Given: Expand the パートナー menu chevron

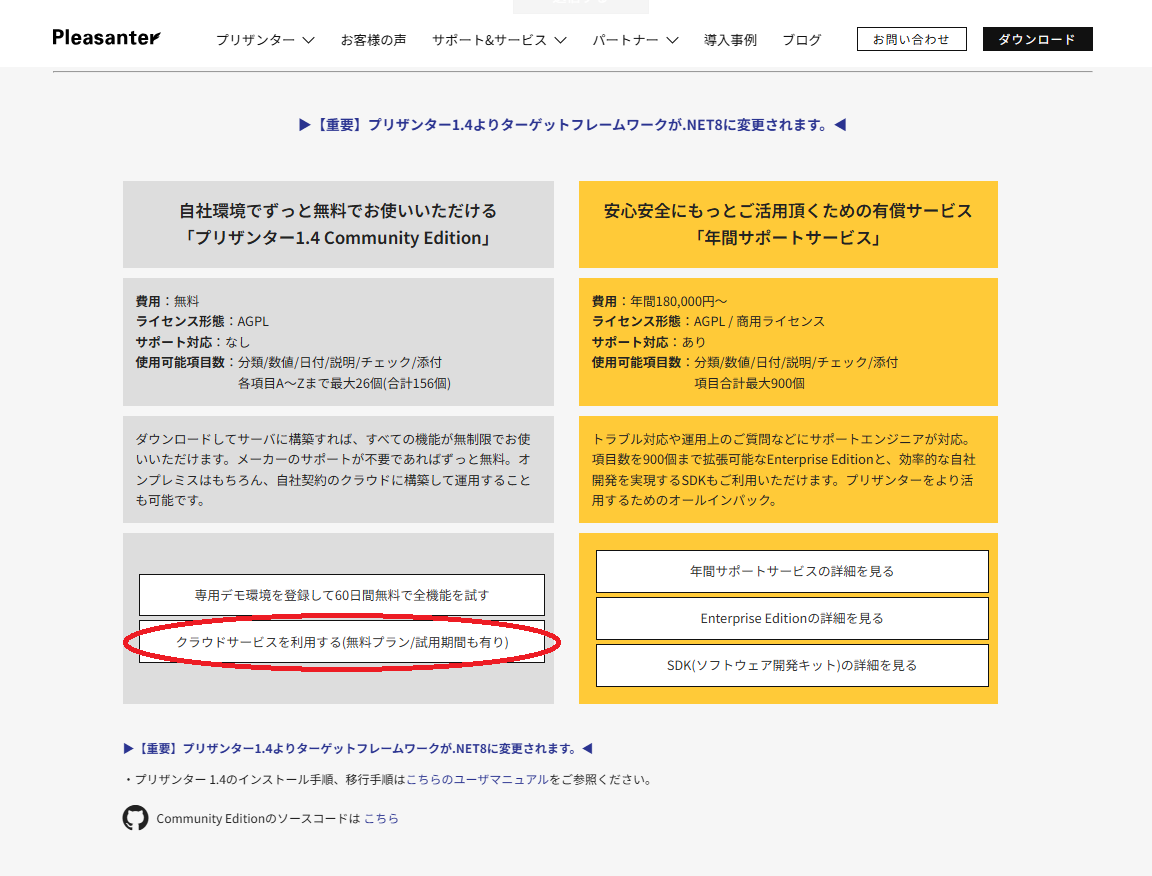Looking at the screenshot, I should tap(672, 40).
